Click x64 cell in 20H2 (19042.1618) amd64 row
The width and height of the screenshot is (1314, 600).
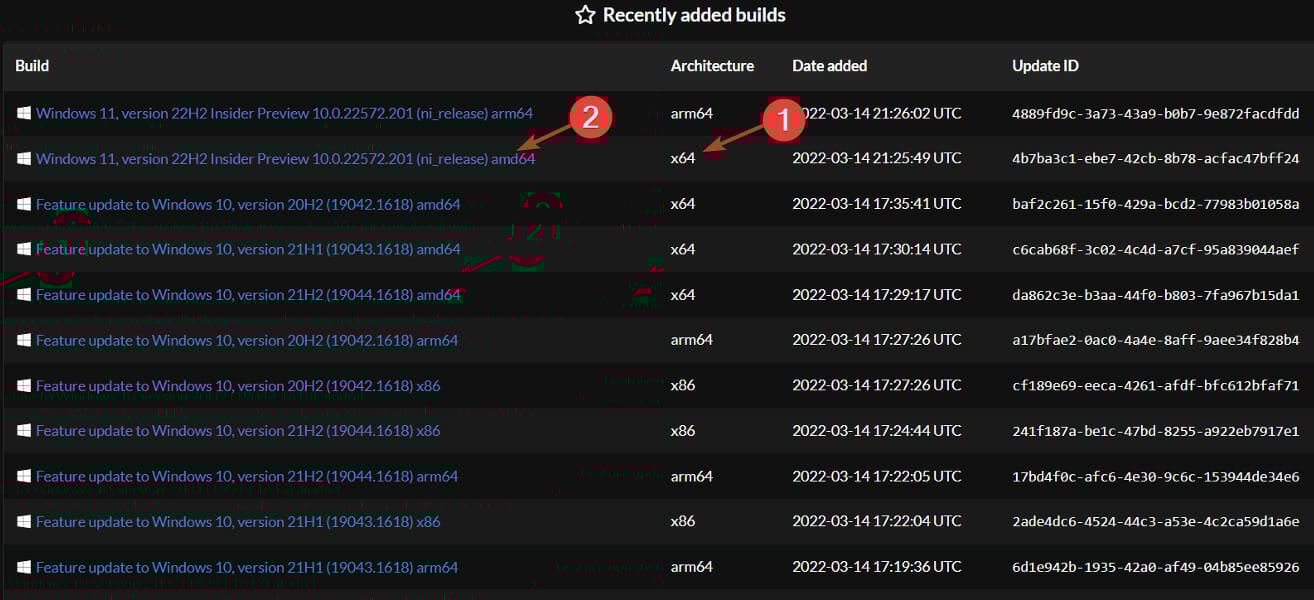[x=683, y=204]
